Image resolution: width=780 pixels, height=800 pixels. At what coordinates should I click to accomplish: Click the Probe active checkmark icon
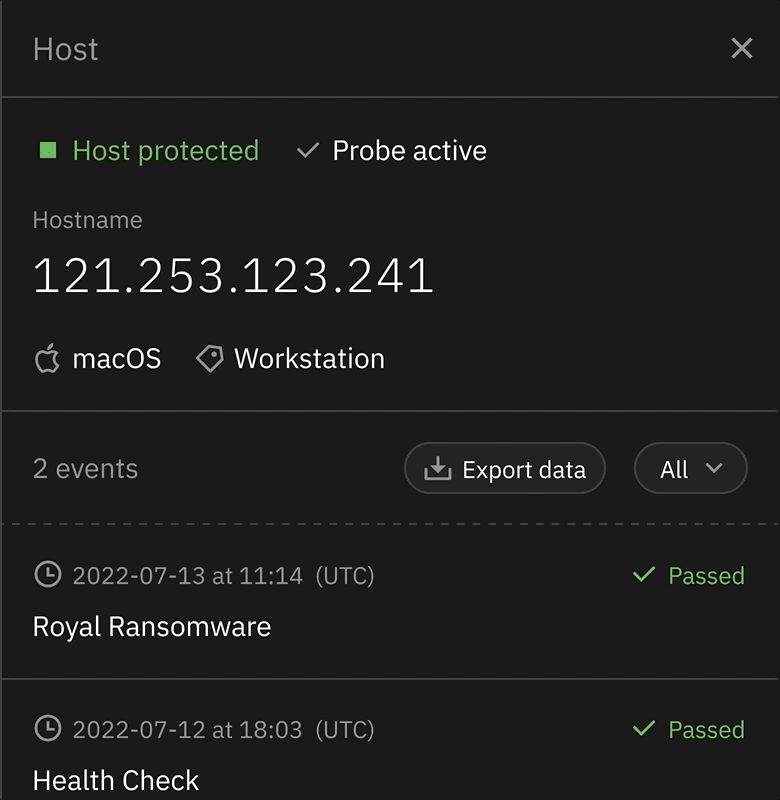point(308,151)
